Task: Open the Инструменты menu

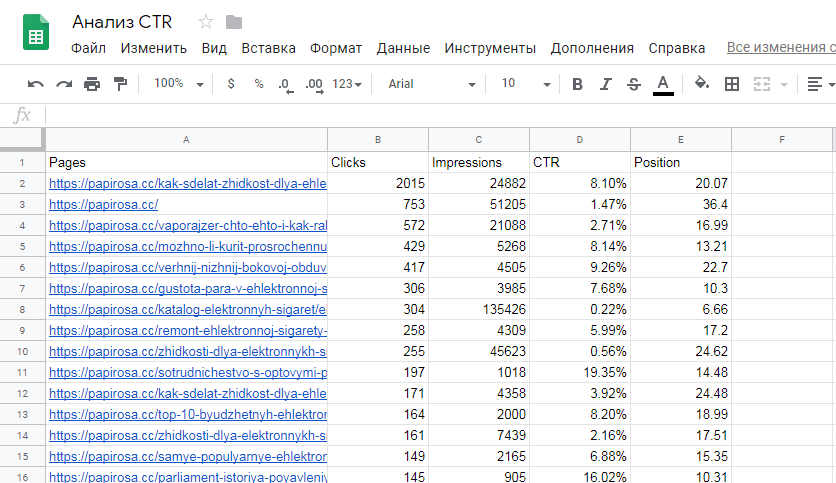Action: click(490, 48)
